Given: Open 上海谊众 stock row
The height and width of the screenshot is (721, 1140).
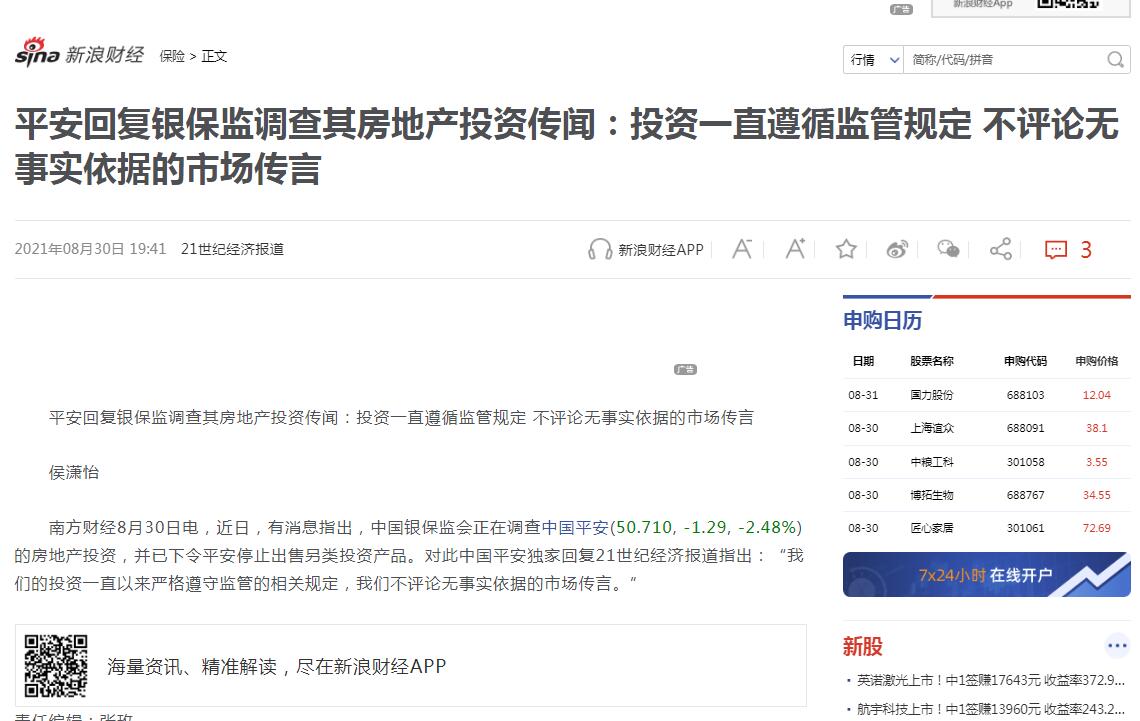Looking at the screenshot, I should pos(987,428).
